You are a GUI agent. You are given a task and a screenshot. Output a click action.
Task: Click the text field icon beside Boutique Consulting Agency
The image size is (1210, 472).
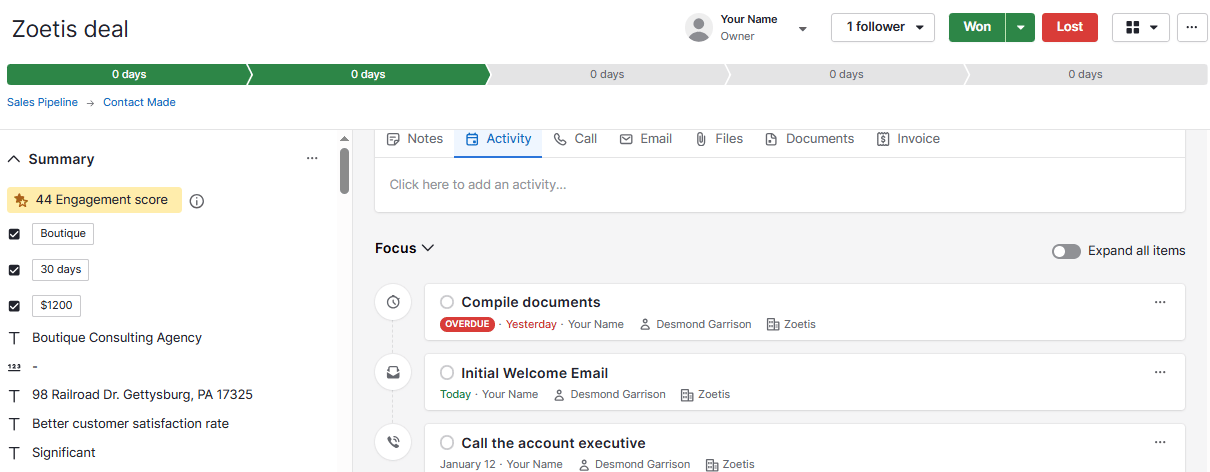pos(14,338)
